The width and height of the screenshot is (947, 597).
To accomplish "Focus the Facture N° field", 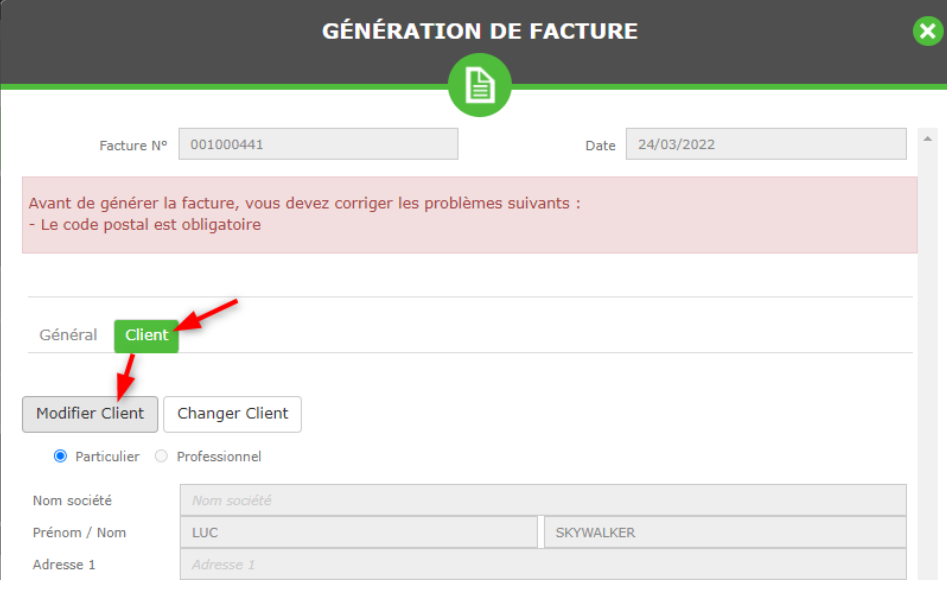I will [x=318, y=144].
